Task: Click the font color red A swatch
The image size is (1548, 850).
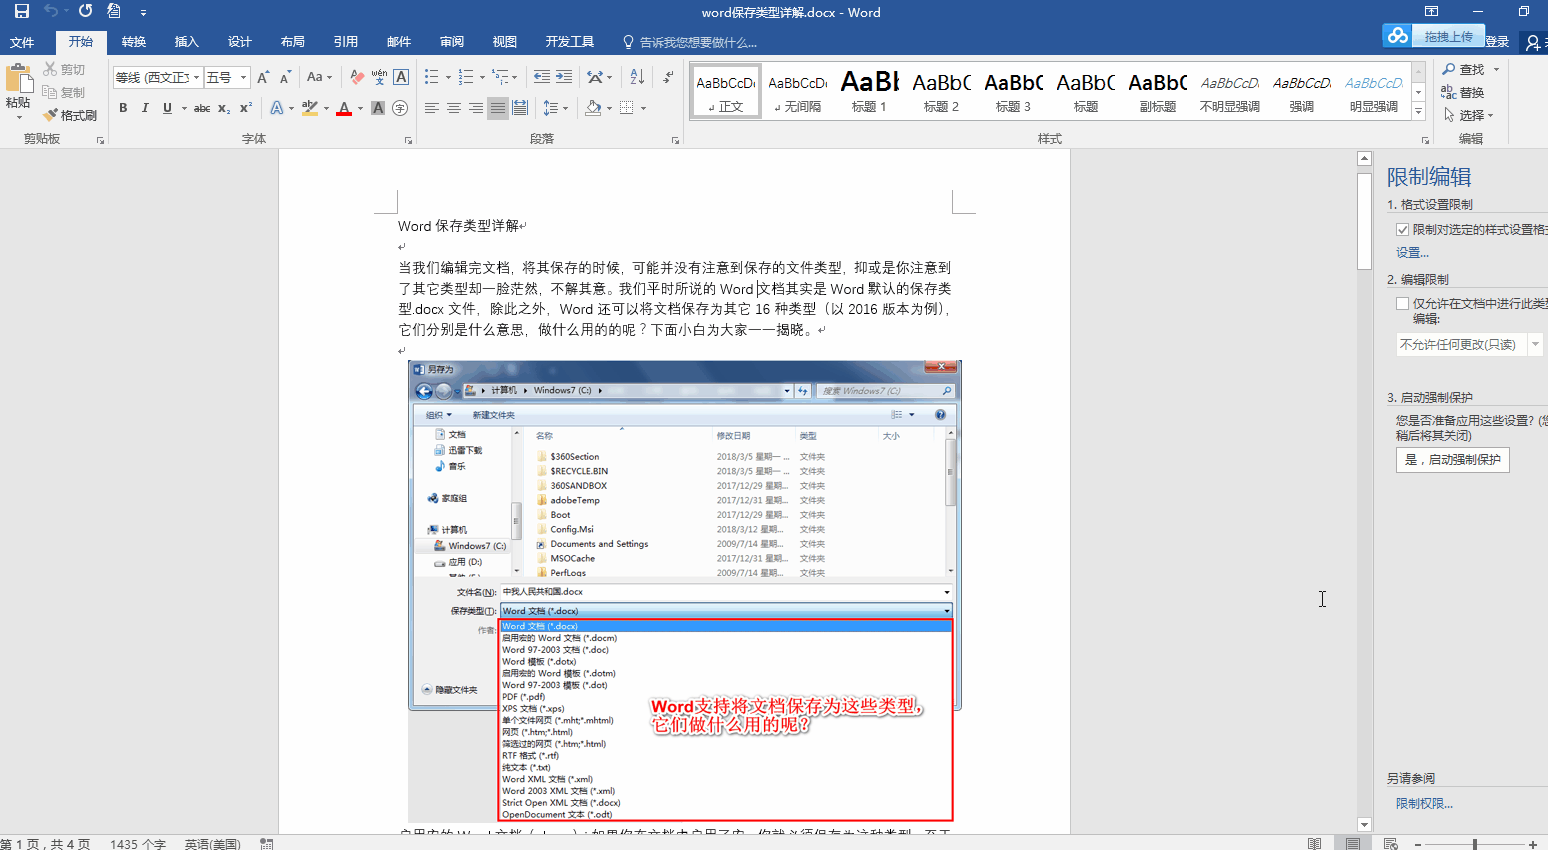Action: click(344, 108)
